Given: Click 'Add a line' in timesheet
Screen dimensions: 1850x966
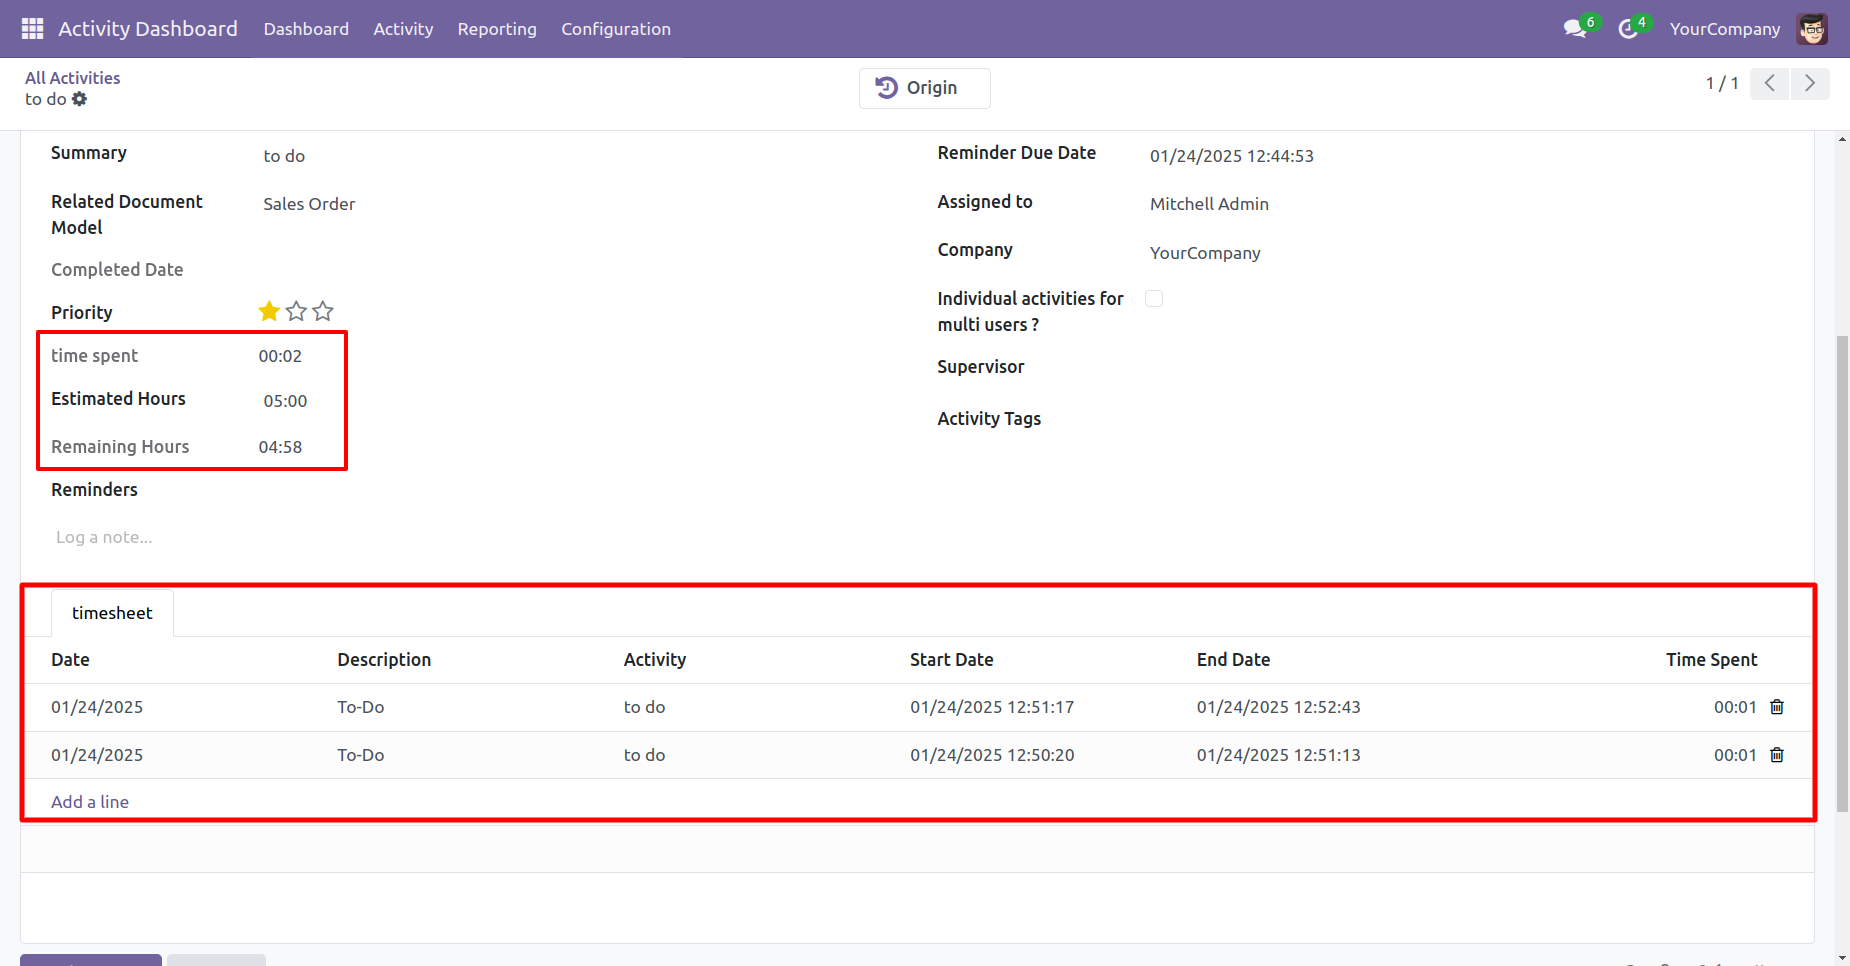Looking at the screenshot, I should tap(90, 802).
